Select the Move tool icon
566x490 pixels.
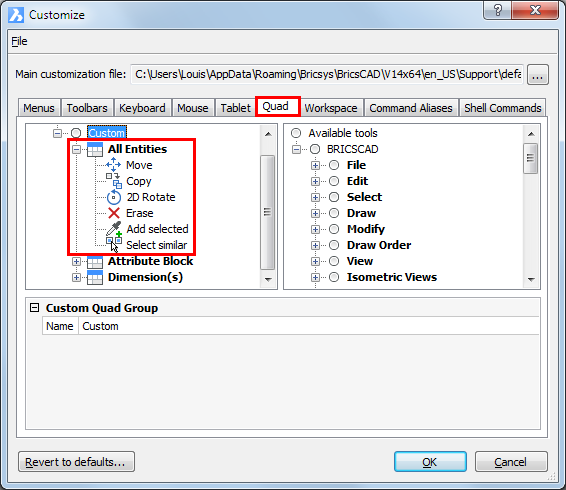pos(114,165)
